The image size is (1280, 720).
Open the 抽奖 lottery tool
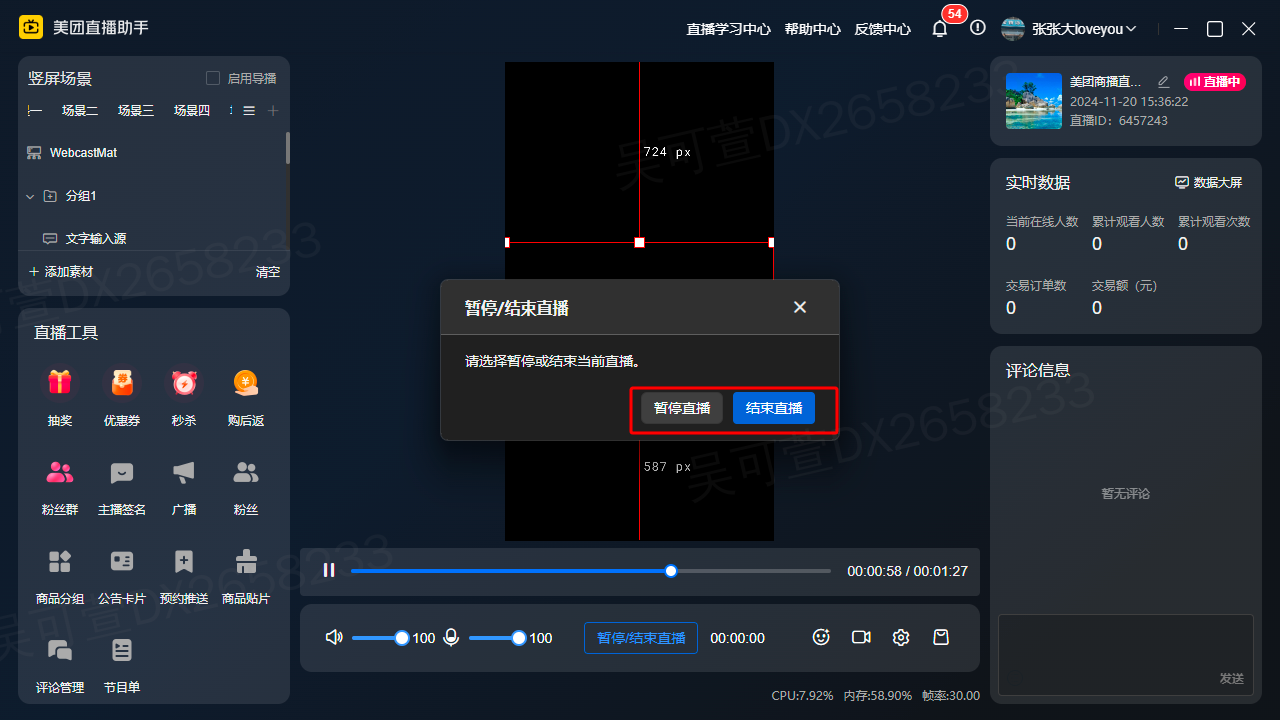pyautogui.click(x=60, y=384)
